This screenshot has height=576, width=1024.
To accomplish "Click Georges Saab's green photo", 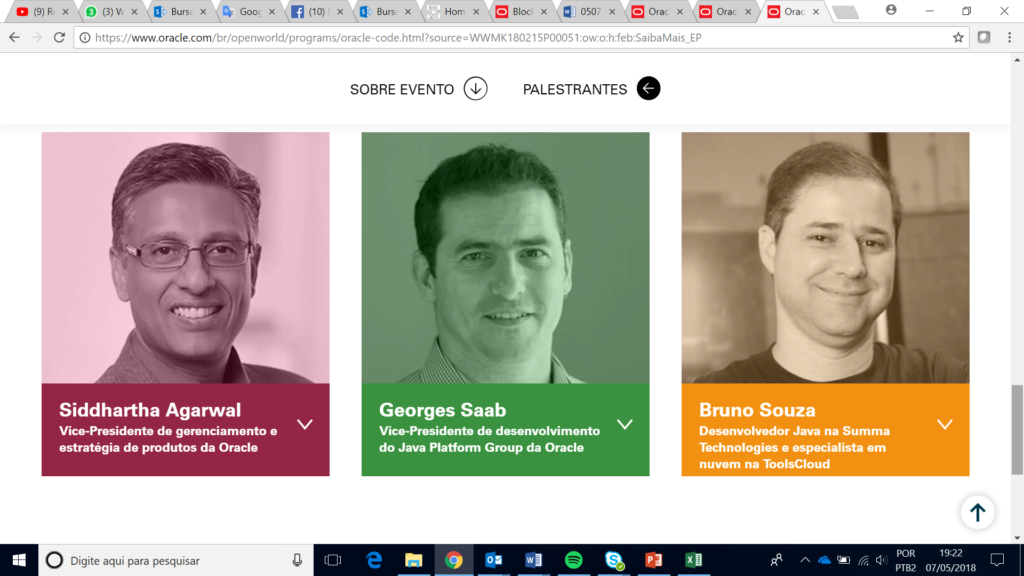I will pos(505,258).
